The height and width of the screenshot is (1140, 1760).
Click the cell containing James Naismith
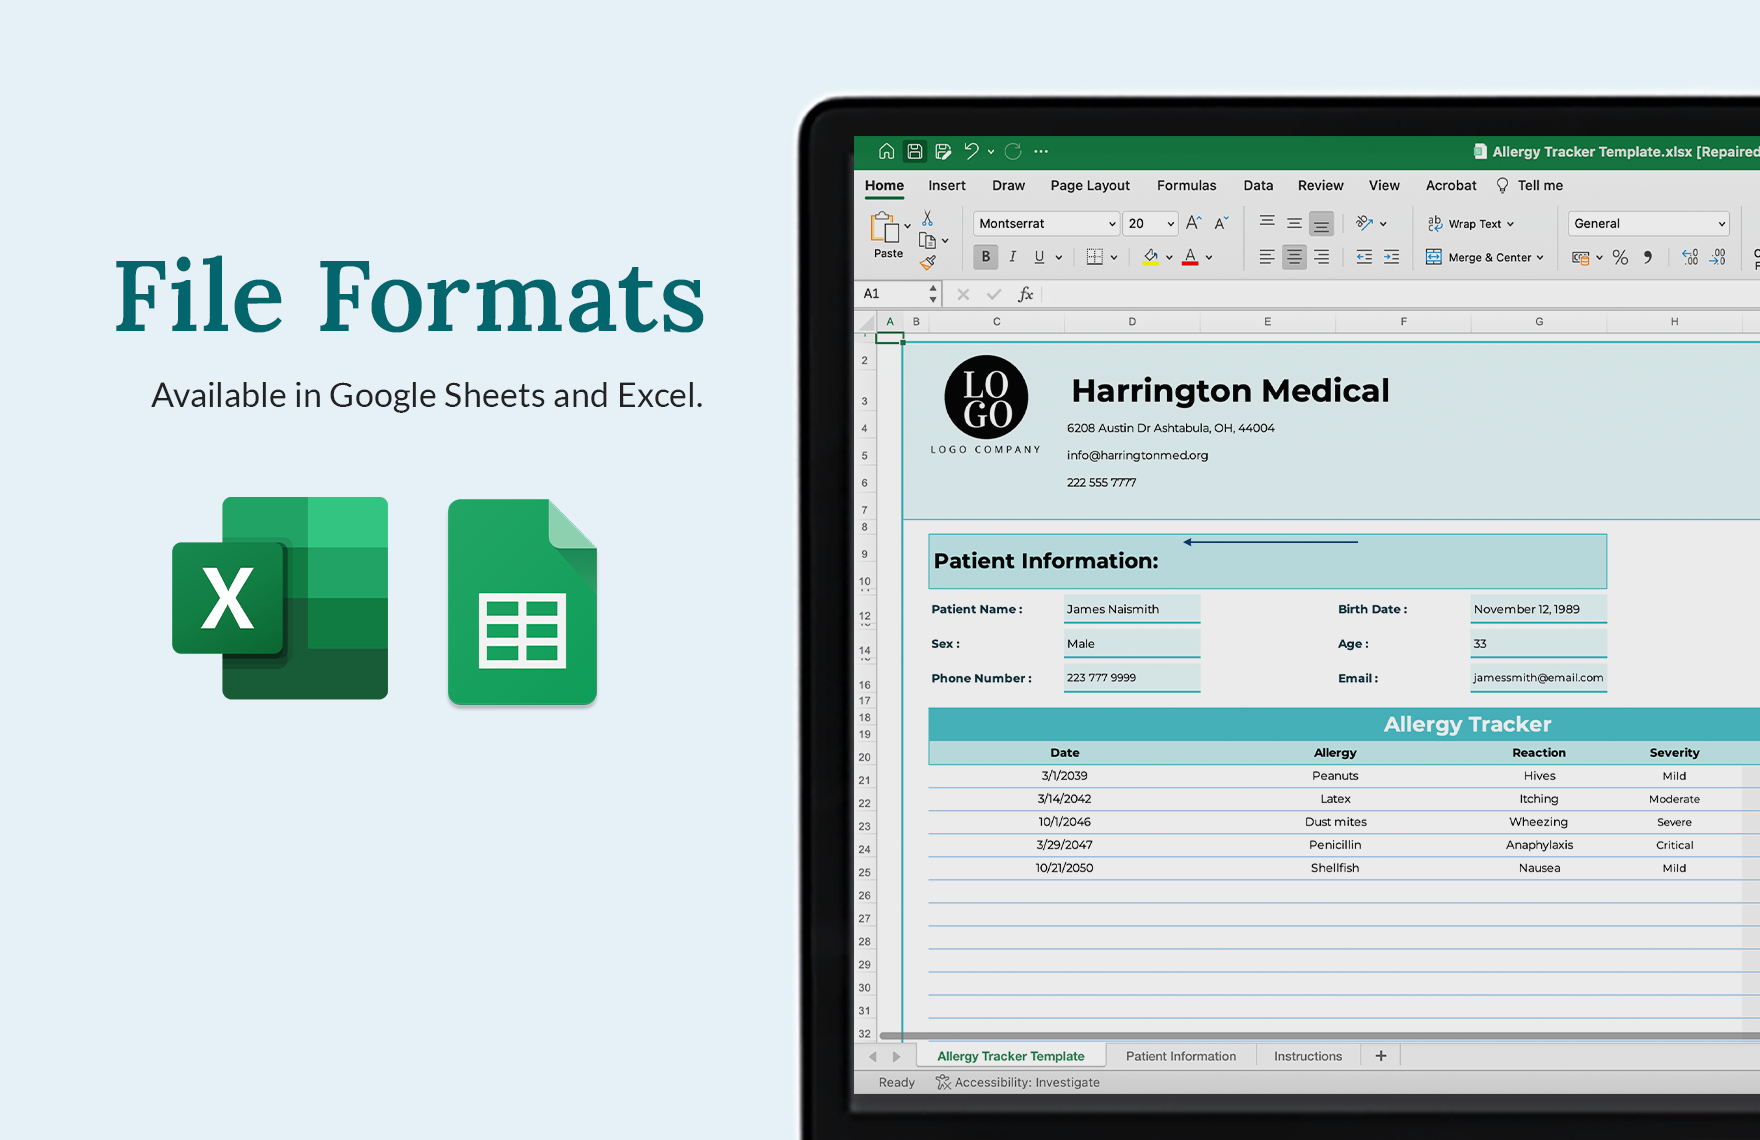(x=1132, y=609)
